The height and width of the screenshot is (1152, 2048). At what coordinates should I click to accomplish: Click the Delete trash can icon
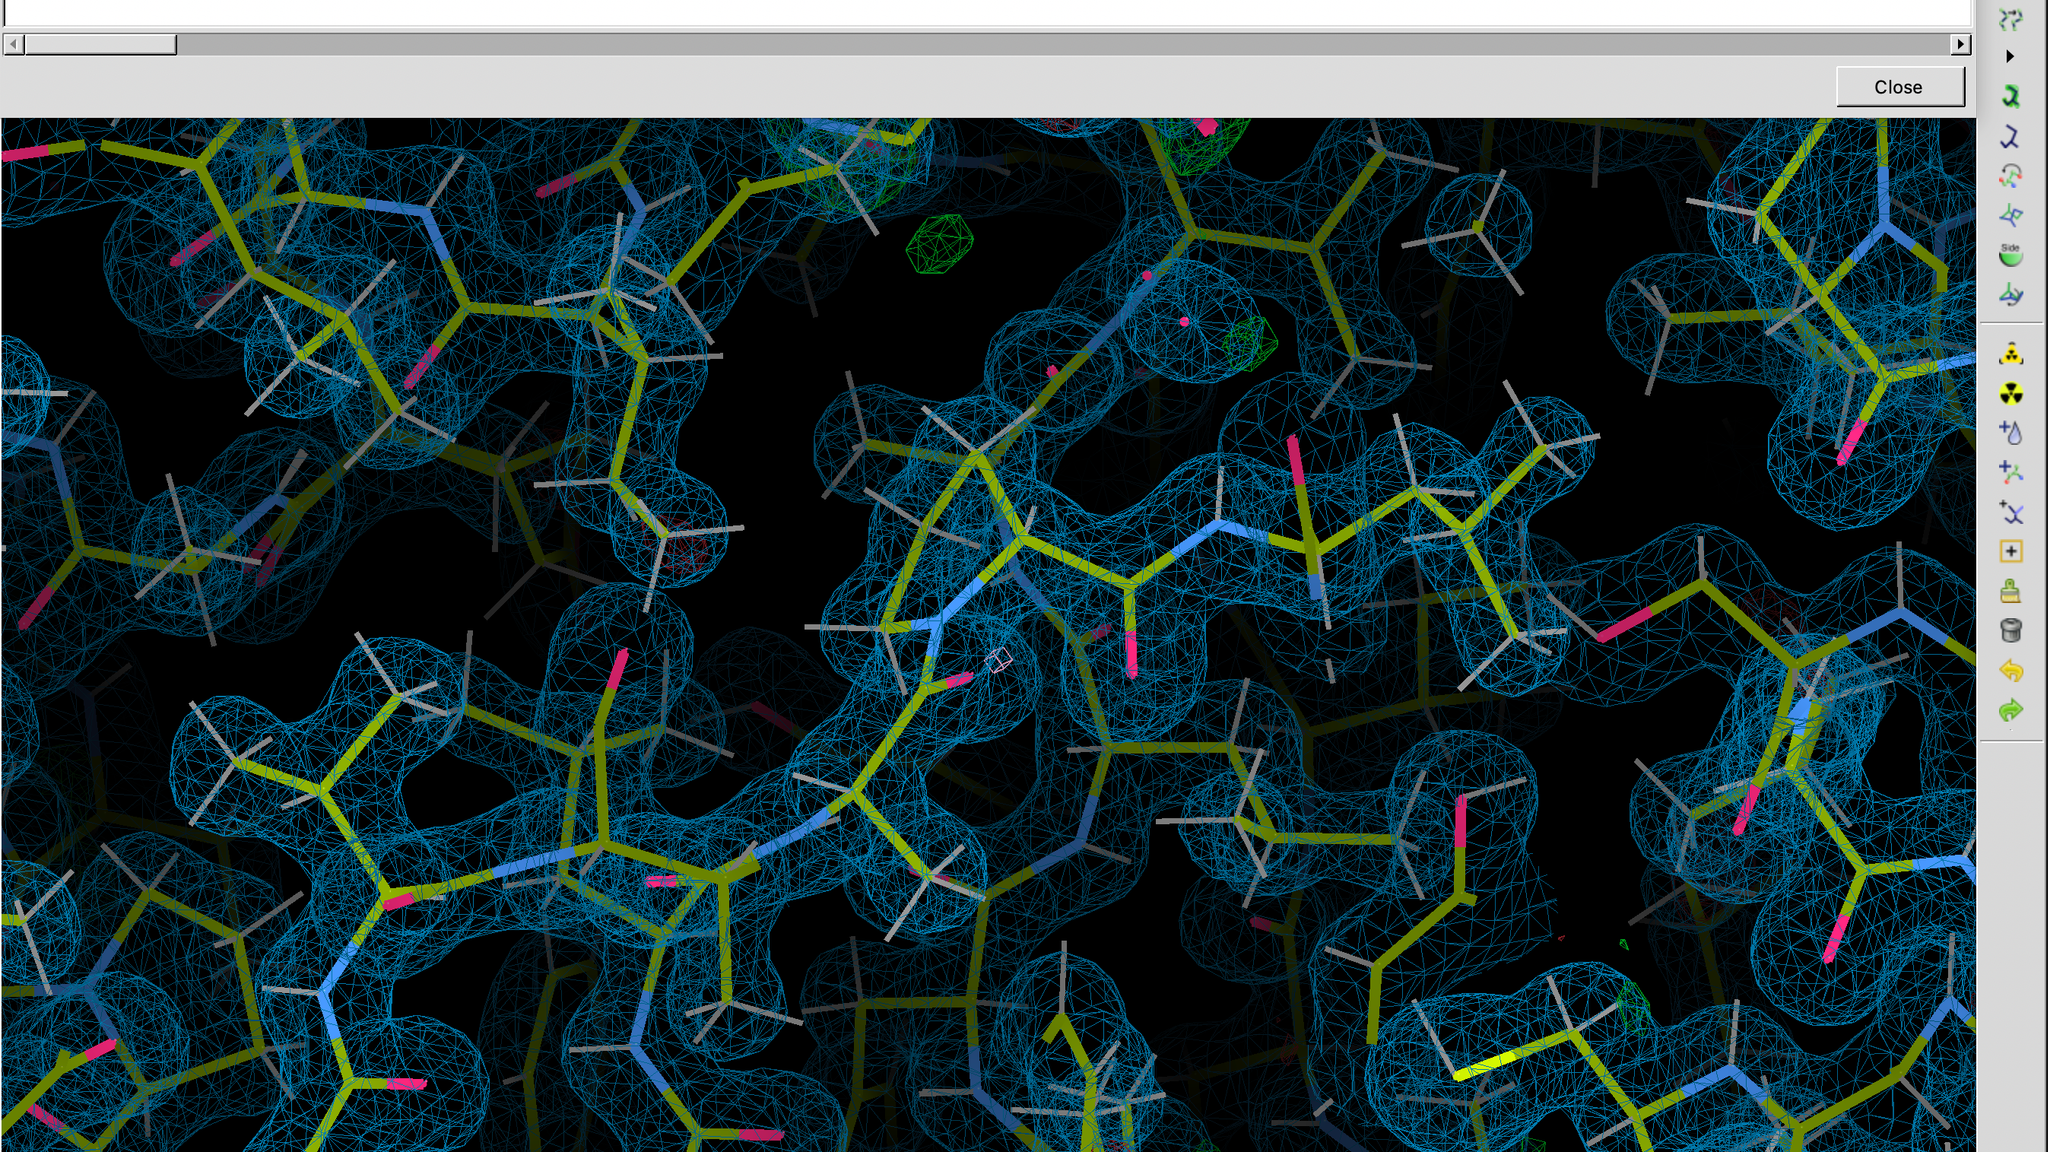pos(2011,630)
